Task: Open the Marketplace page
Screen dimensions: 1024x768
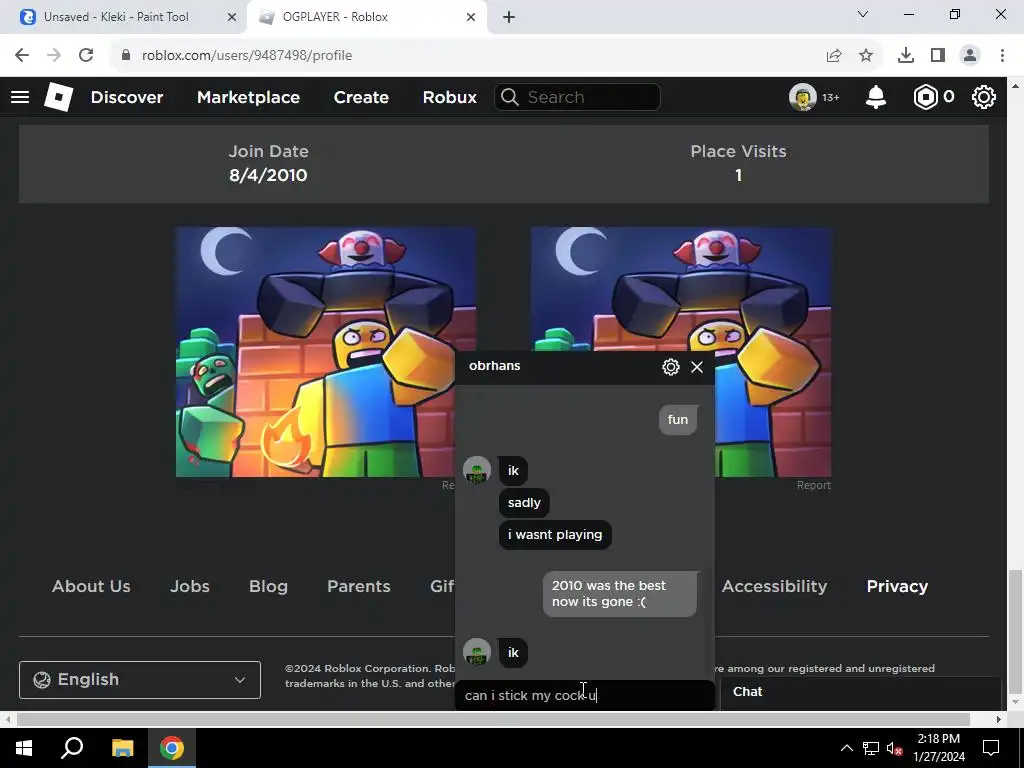Action: click(x=248, y=97)
